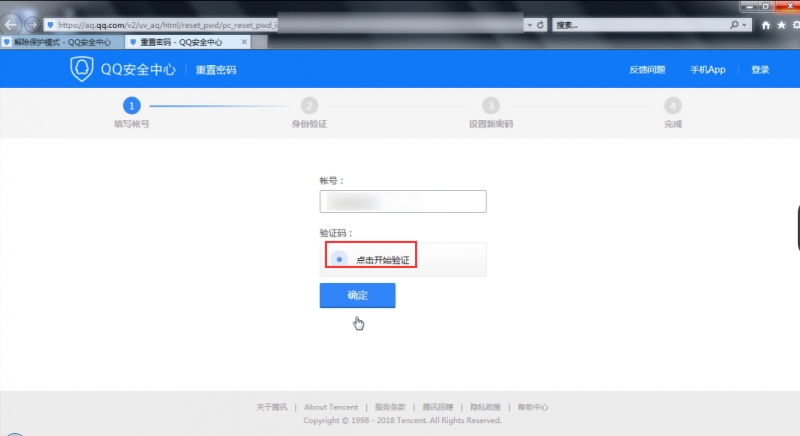Open the browser settings gear icon
The height and width of the screenshot is (436, 800).
coord(796,25)
